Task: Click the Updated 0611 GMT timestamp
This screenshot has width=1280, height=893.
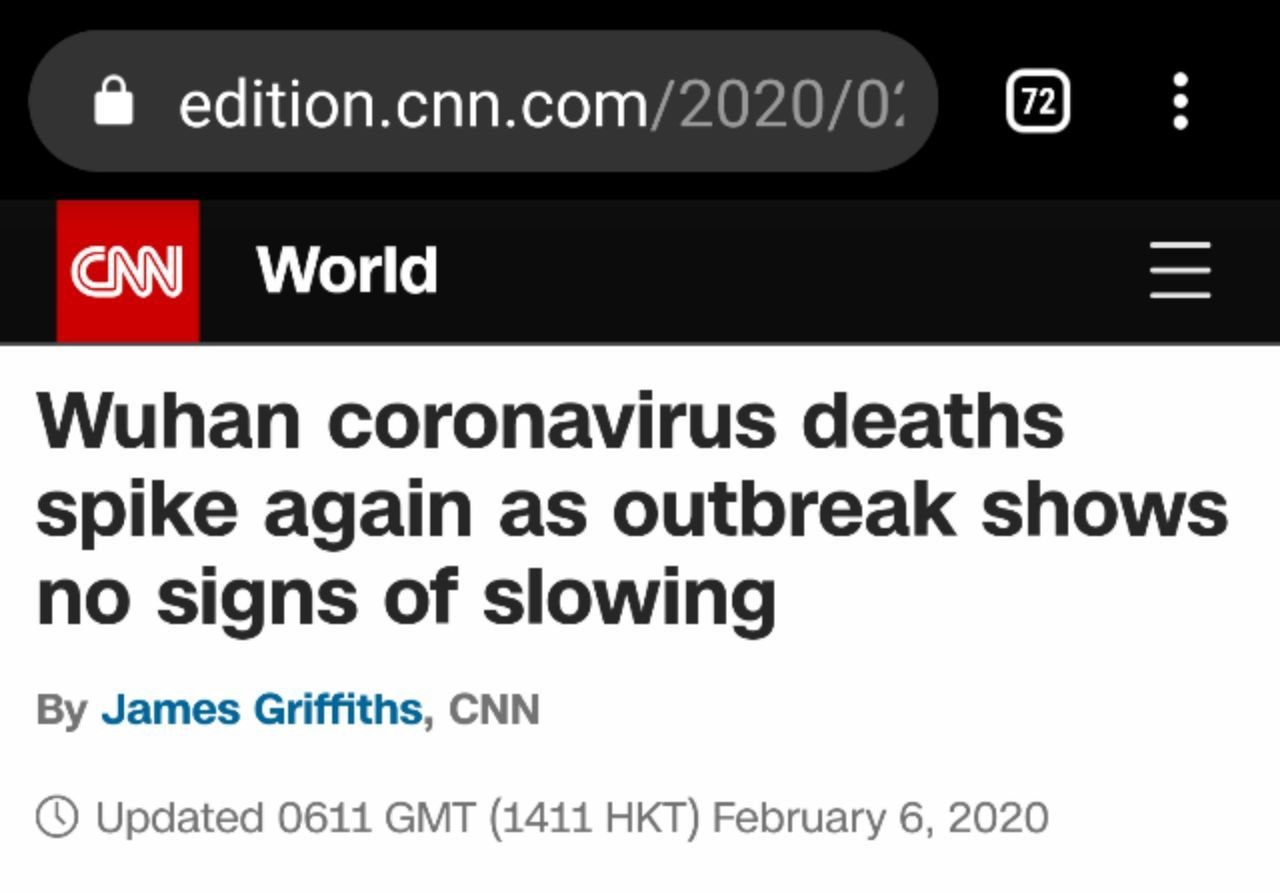Action: (x=285, y=818)
